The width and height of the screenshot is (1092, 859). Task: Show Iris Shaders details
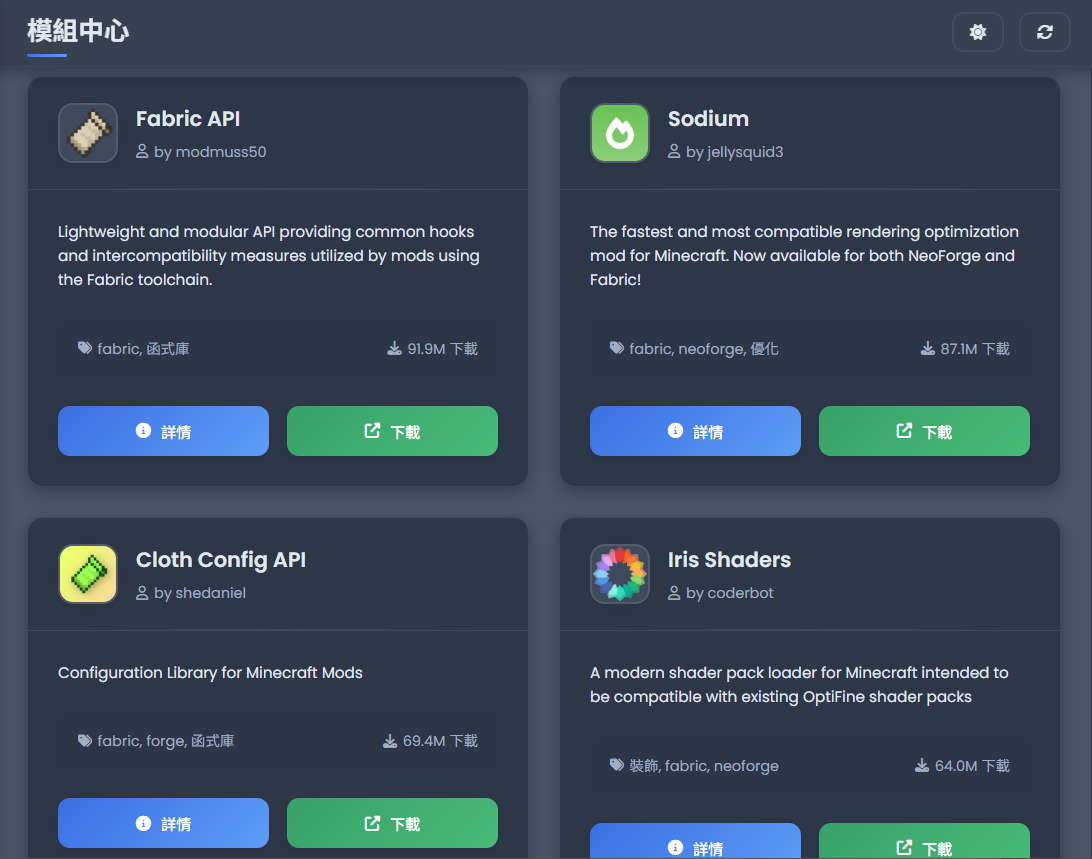tap(695, 842)
